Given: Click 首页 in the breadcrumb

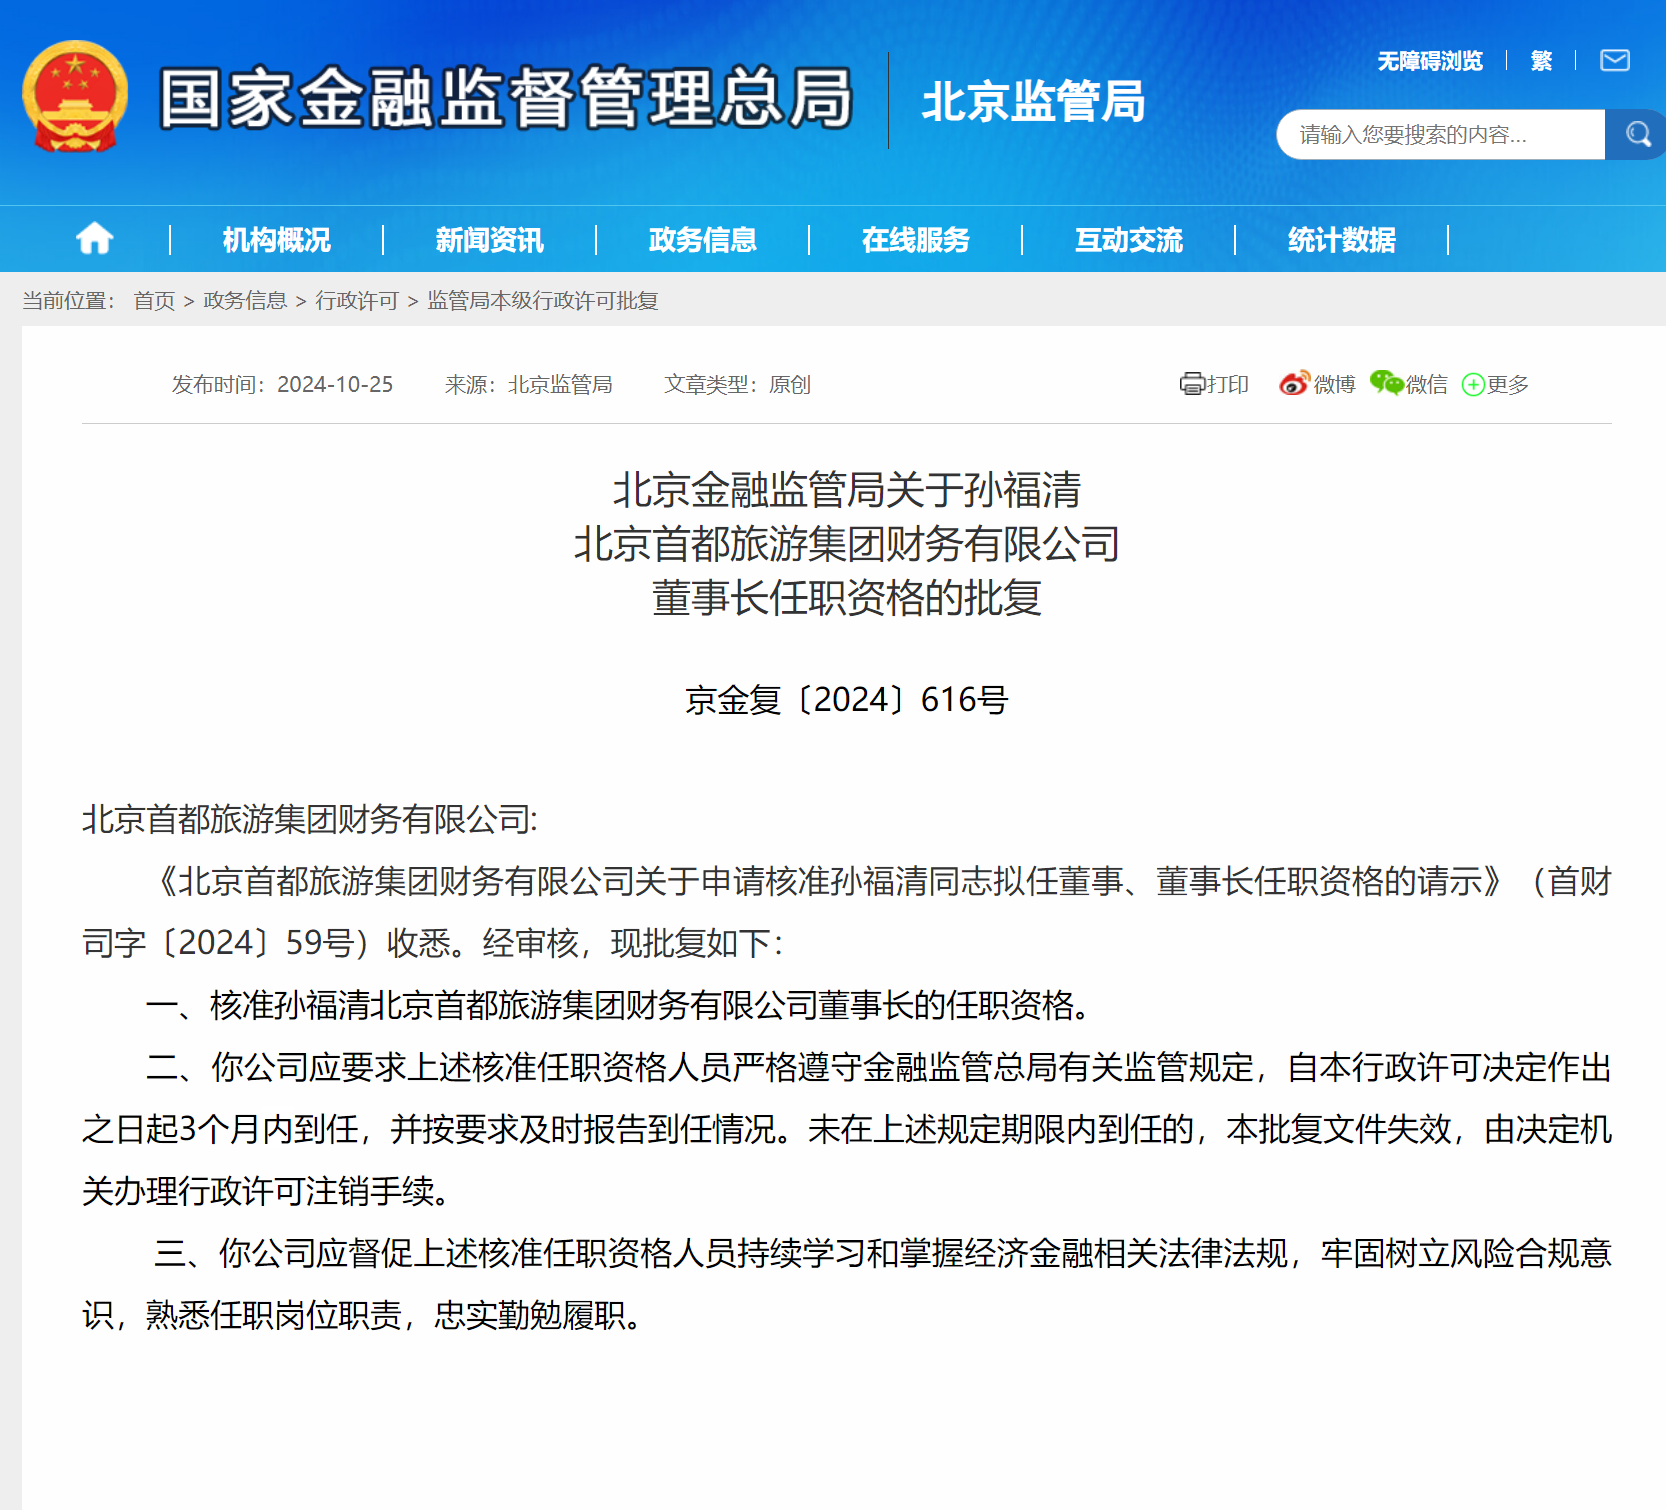Looking at the screenshot, I should 154,301.
